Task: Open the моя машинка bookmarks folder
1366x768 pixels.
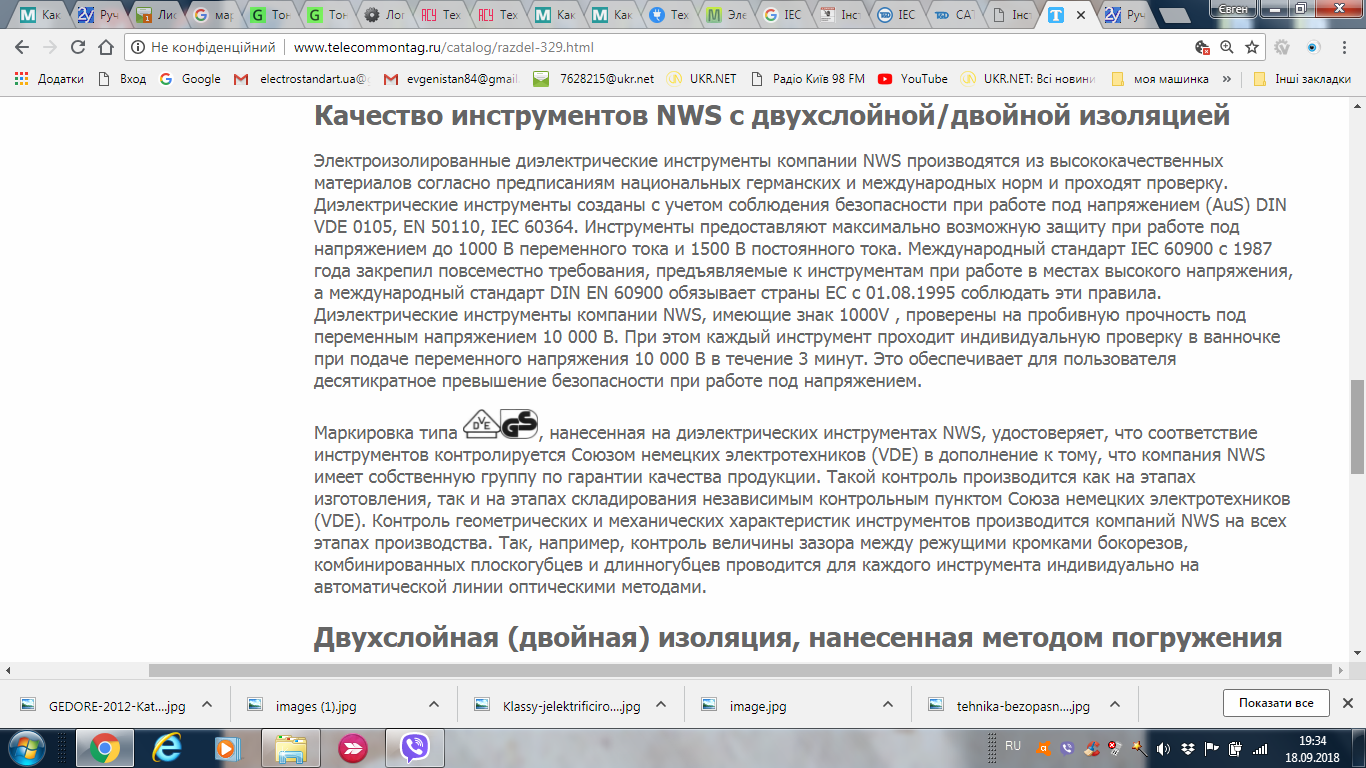Action: (1159, 79)
